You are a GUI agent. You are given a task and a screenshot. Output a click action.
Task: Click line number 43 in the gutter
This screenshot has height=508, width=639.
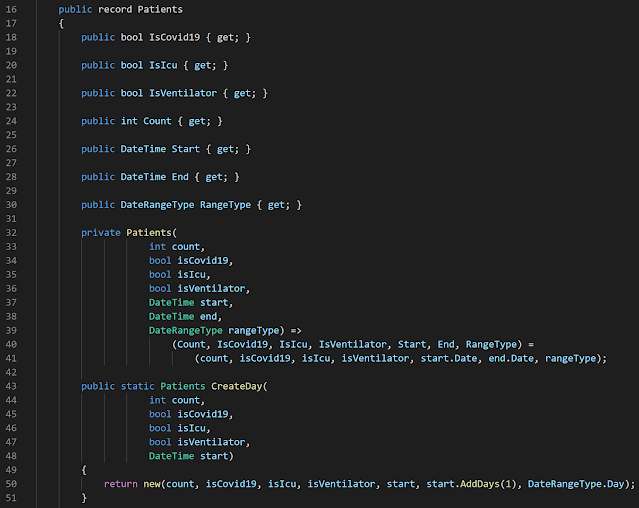11,386
